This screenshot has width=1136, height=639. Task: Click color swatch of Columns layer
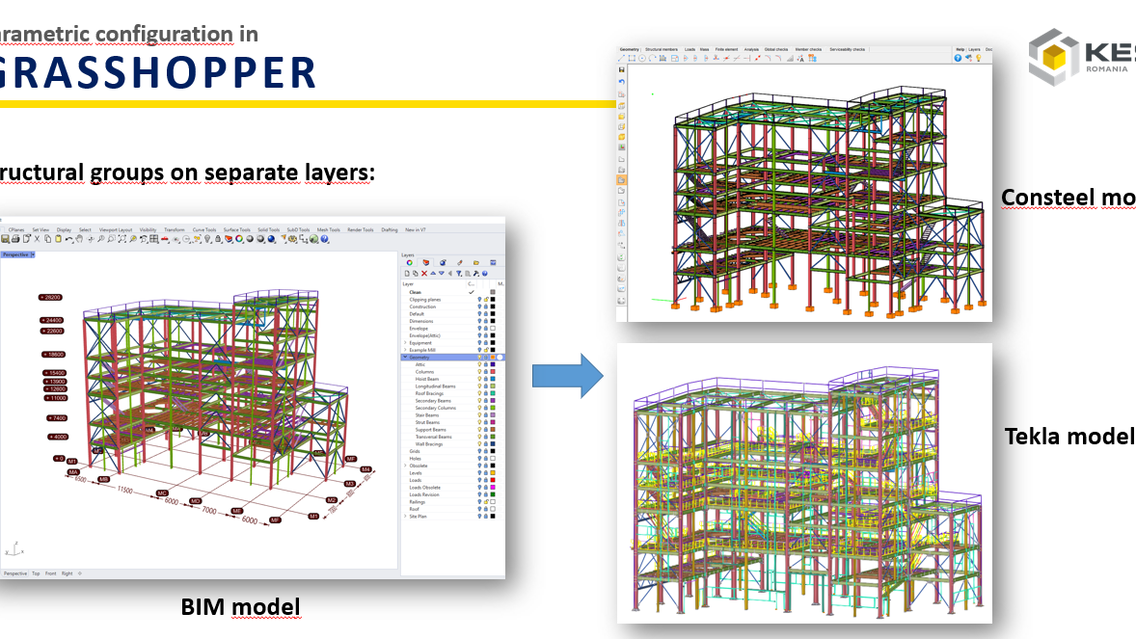493,372
